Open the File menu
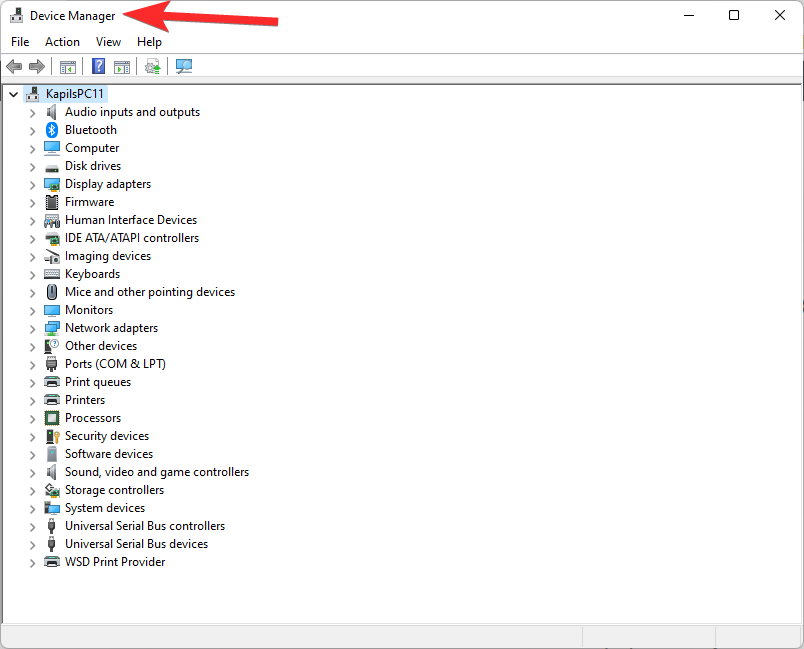 click(20, 42)
